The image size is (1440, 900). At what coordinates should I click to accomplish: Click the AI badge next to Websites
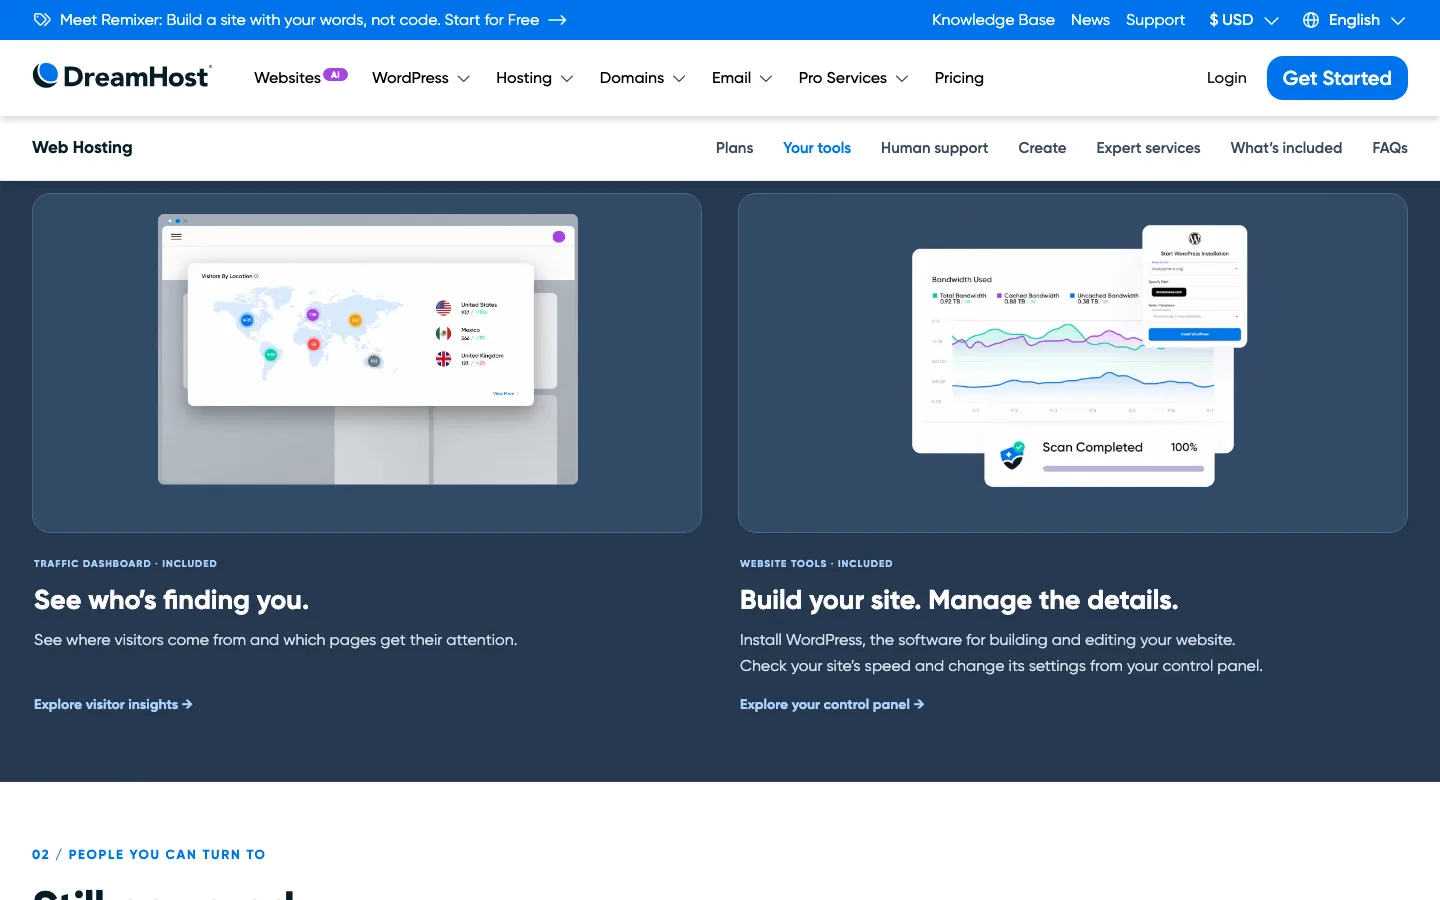tap(335, 74)
